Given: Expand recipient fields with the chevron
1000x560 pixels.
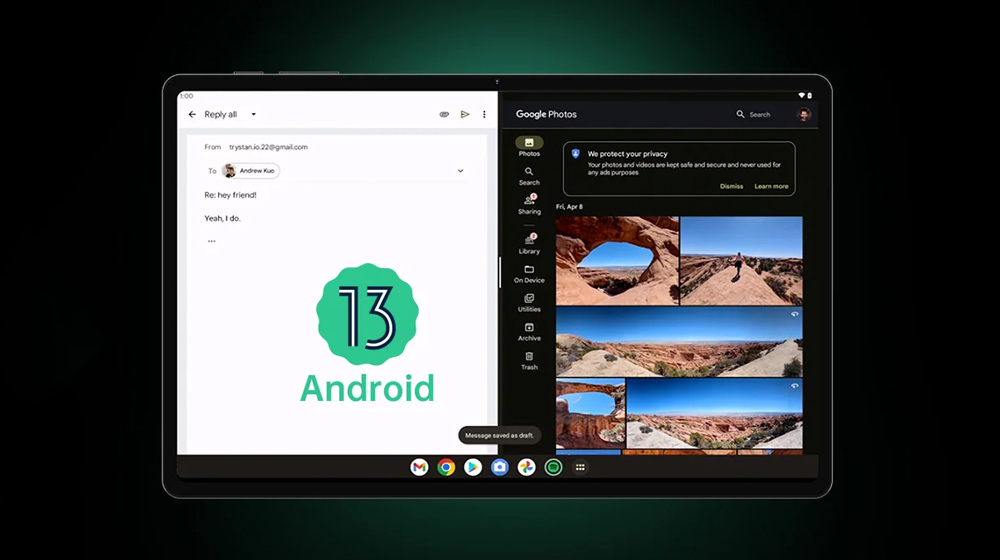Looking at the screenshot, I should tap(460, 171).
